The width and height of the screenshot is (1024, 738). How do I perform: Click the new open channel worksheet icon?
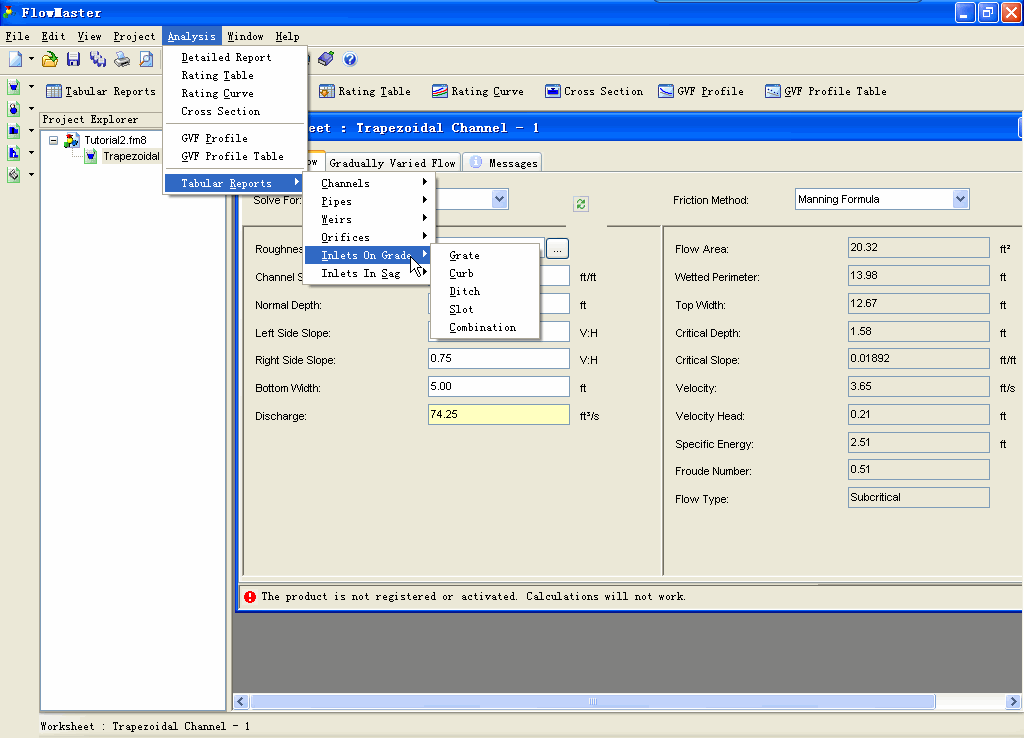point(14,87)
